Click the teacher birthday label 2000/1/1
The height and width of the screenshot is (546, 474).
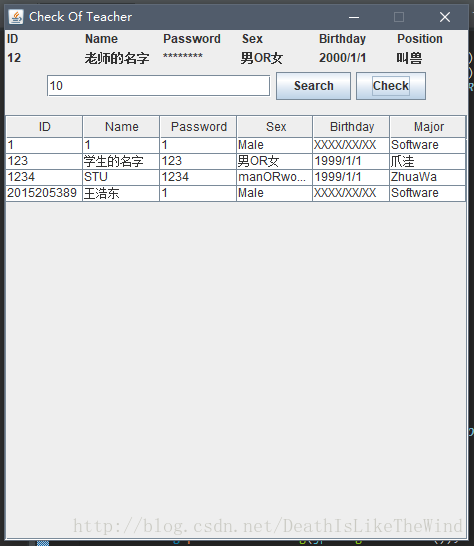tap(342, 58)
